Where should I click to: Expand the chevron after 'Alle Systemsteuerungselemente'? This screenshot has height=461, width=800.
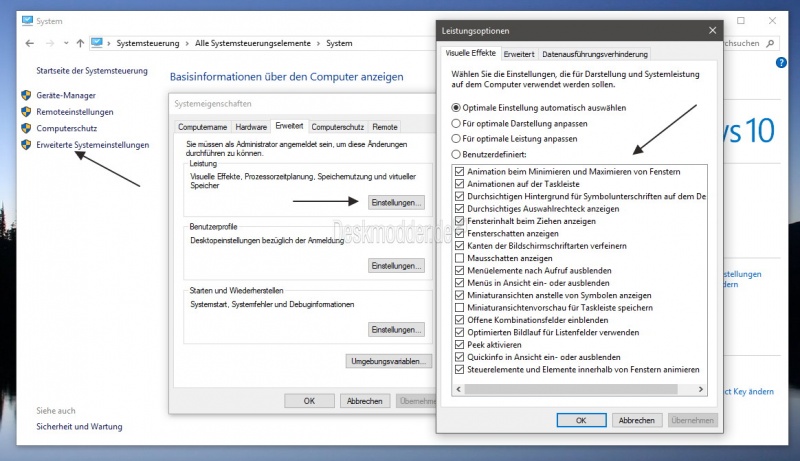(320, 43)
